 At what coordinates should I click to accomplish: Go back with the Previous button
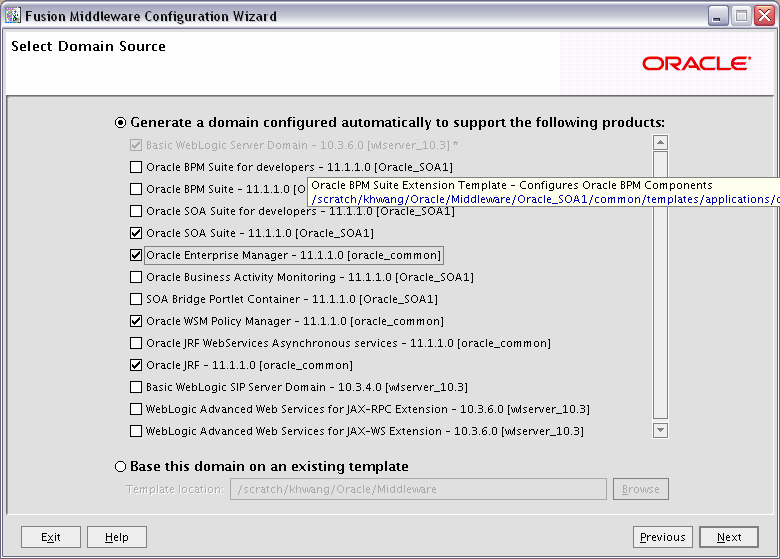663,537
